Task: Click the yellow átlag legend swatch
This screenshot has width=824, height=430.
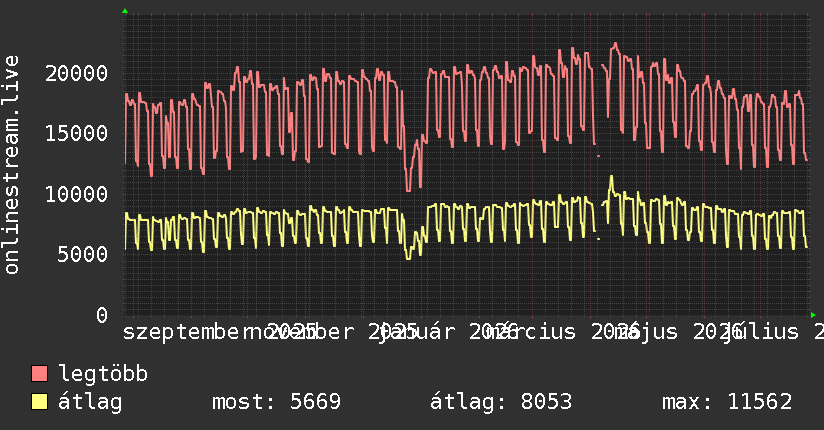Action: [39, 401]
